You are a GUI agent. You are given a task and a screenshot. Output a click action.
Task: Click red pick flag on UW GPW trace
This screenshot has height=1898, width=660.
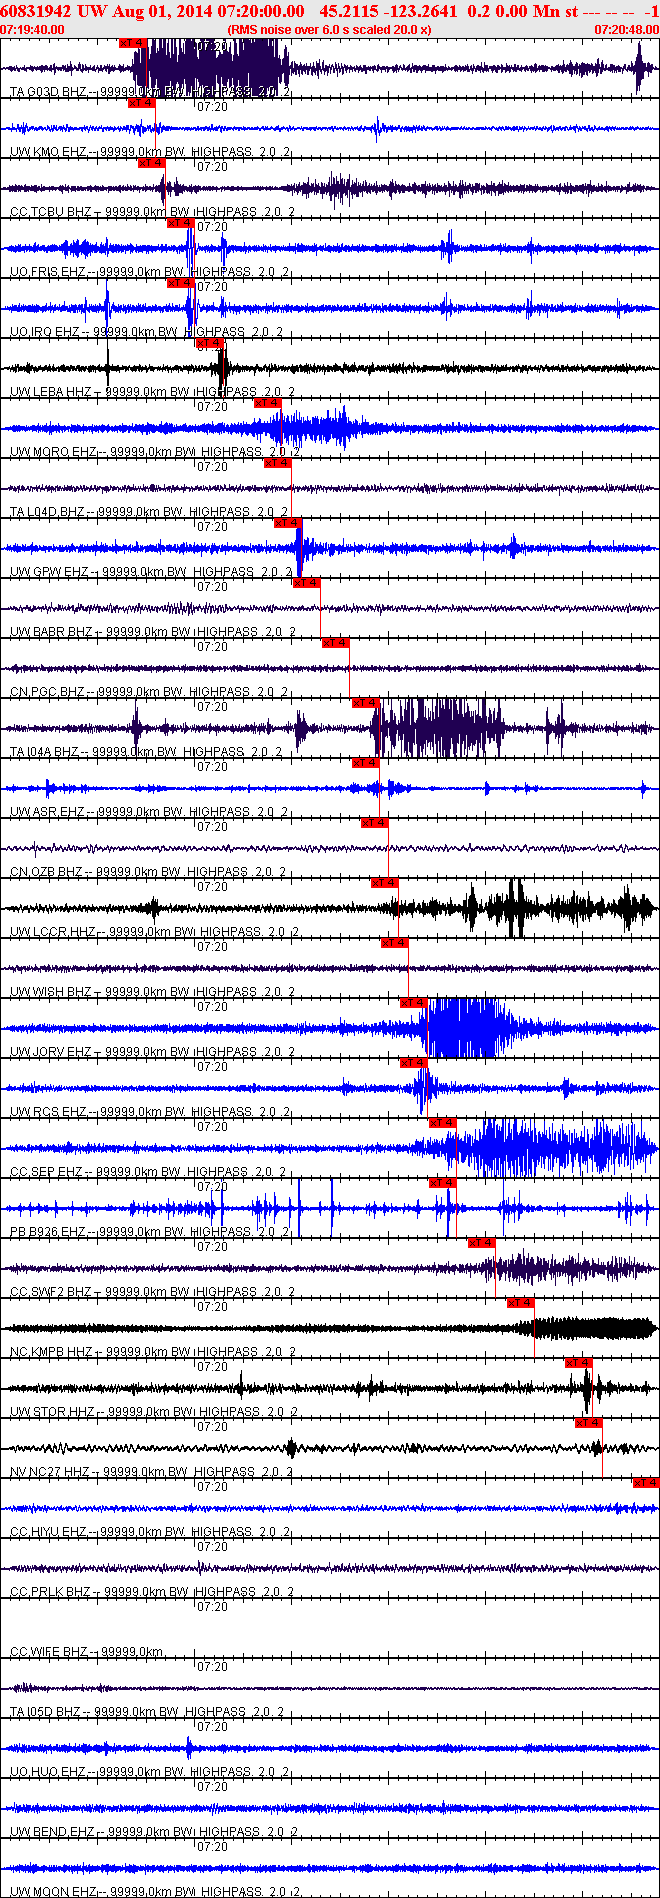pyautogui.click(x=288, y=523)
